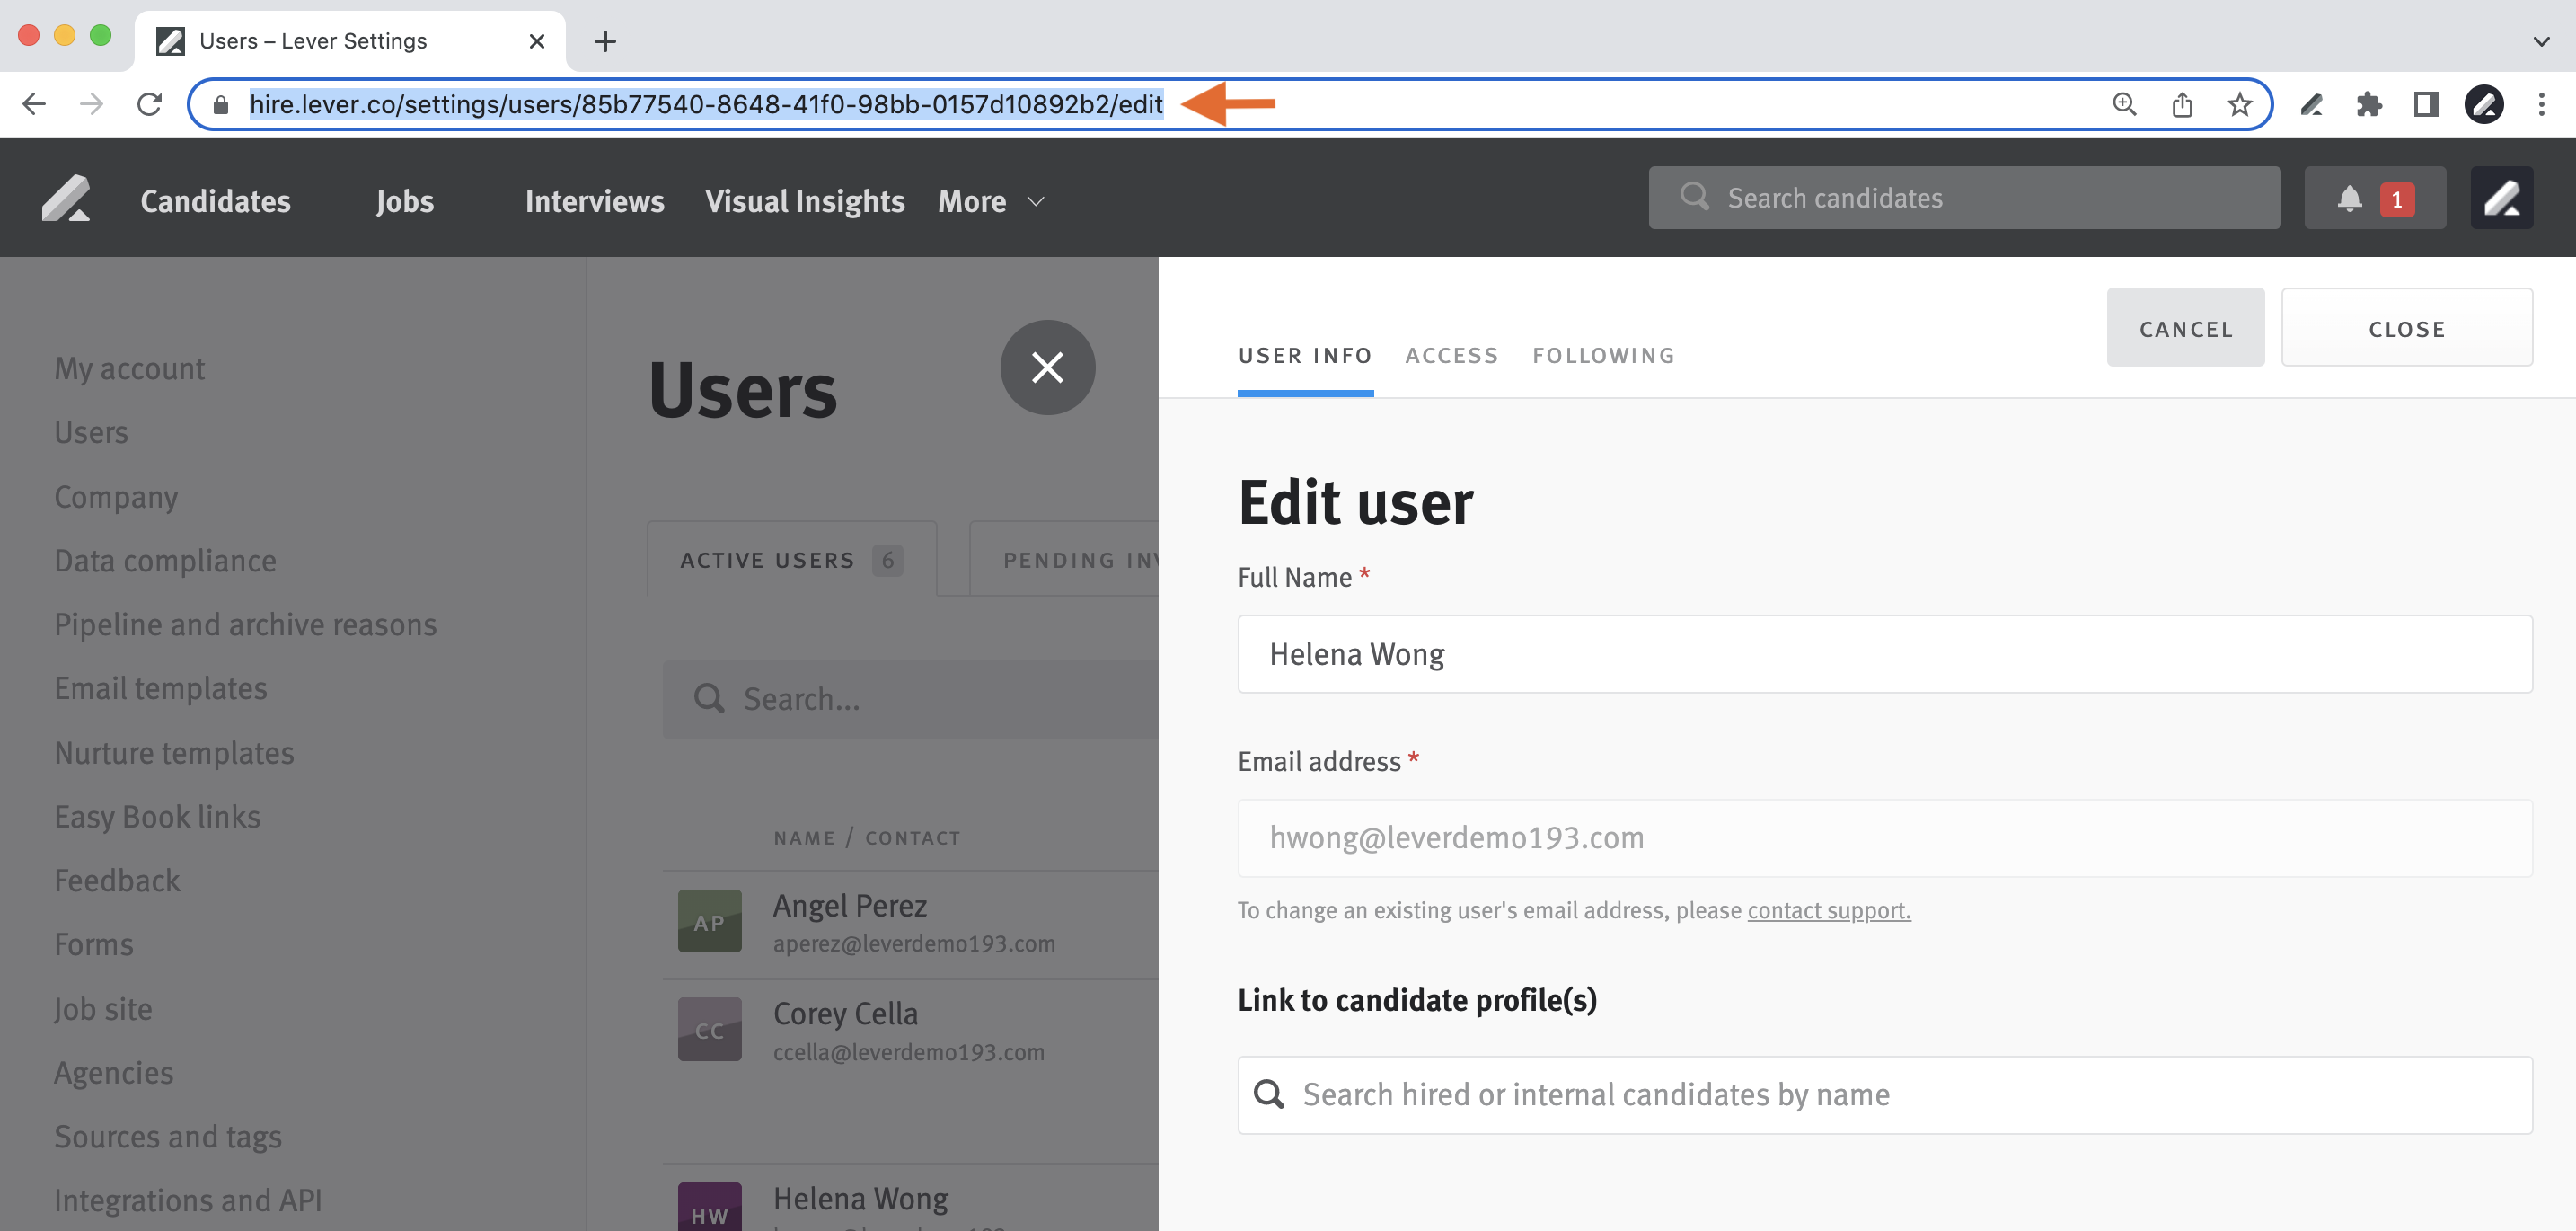2576x1231 pixels.
Task: Open Forms settings in sidebar
Action: point(93,944)
